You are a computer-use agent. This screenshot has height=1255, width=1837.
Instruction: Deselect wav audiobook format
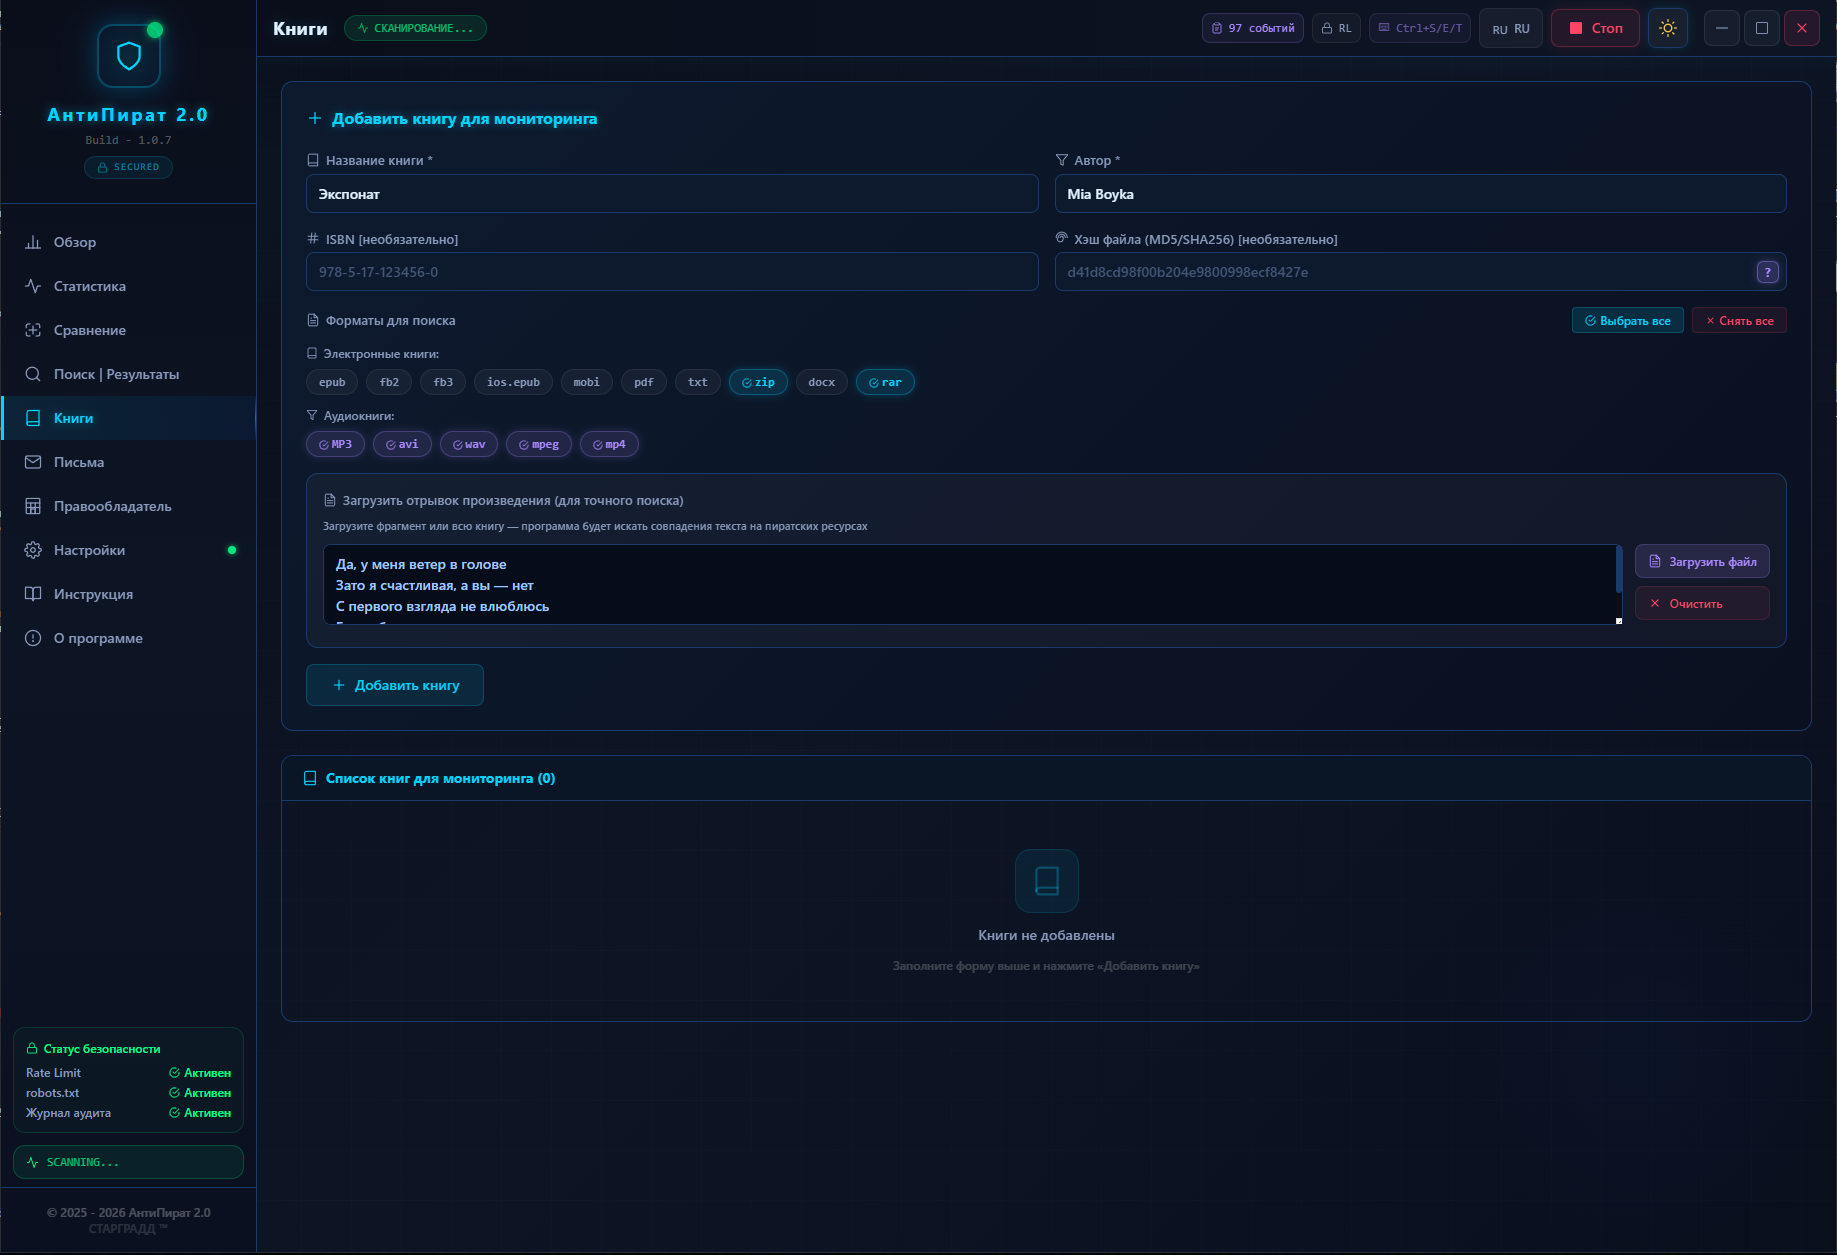pyautogui.click(x=469, y=444)
